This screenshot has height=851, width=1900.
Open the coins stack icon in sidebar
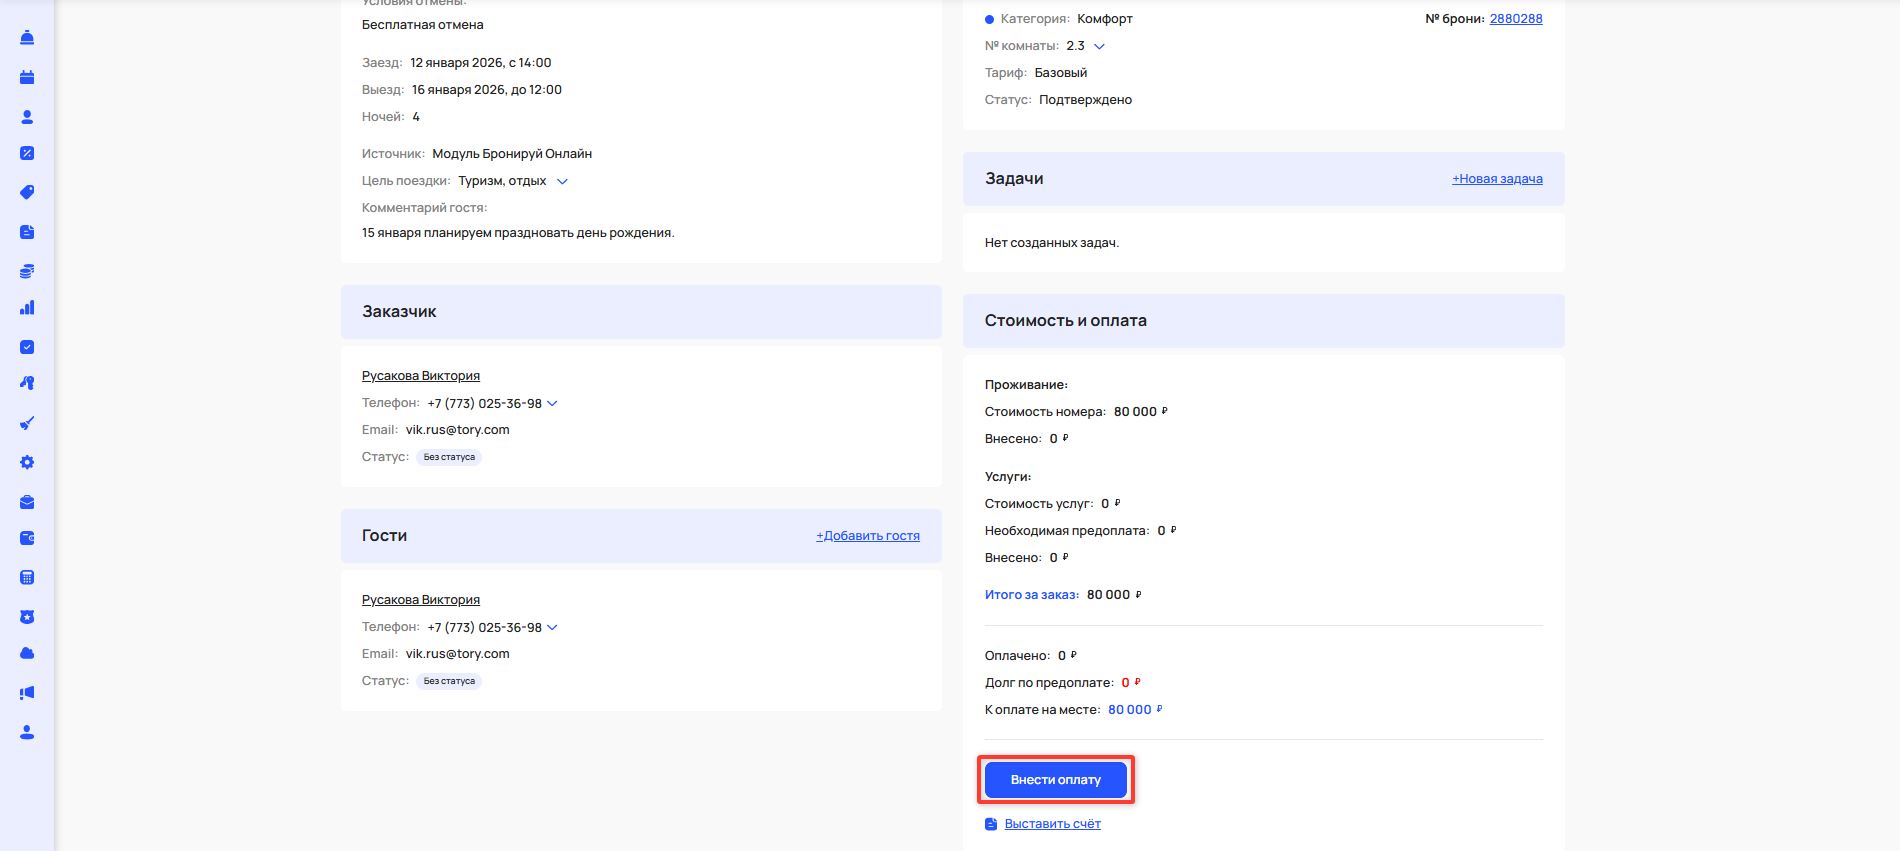pos(27,271)
